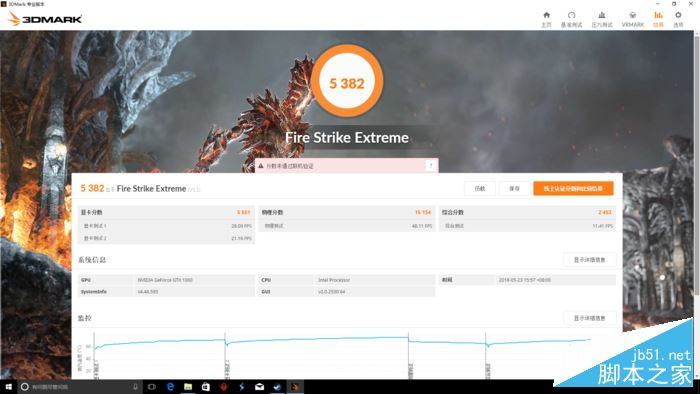Click the Fire Strike Extreme hero title

coord(347,137)
